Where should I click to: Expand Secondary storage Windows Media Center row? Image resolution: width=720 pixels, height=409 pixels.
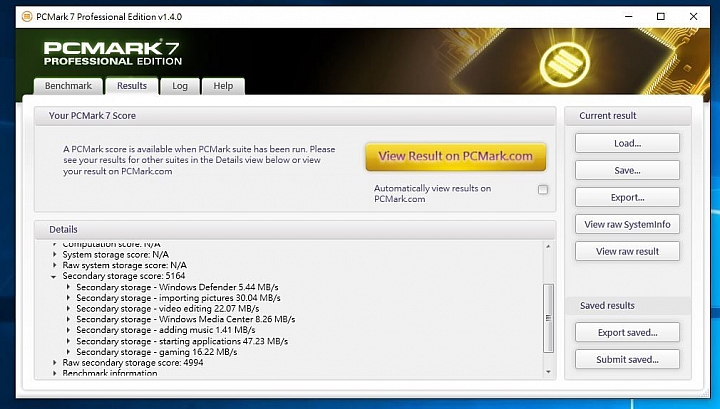point(68,319)
